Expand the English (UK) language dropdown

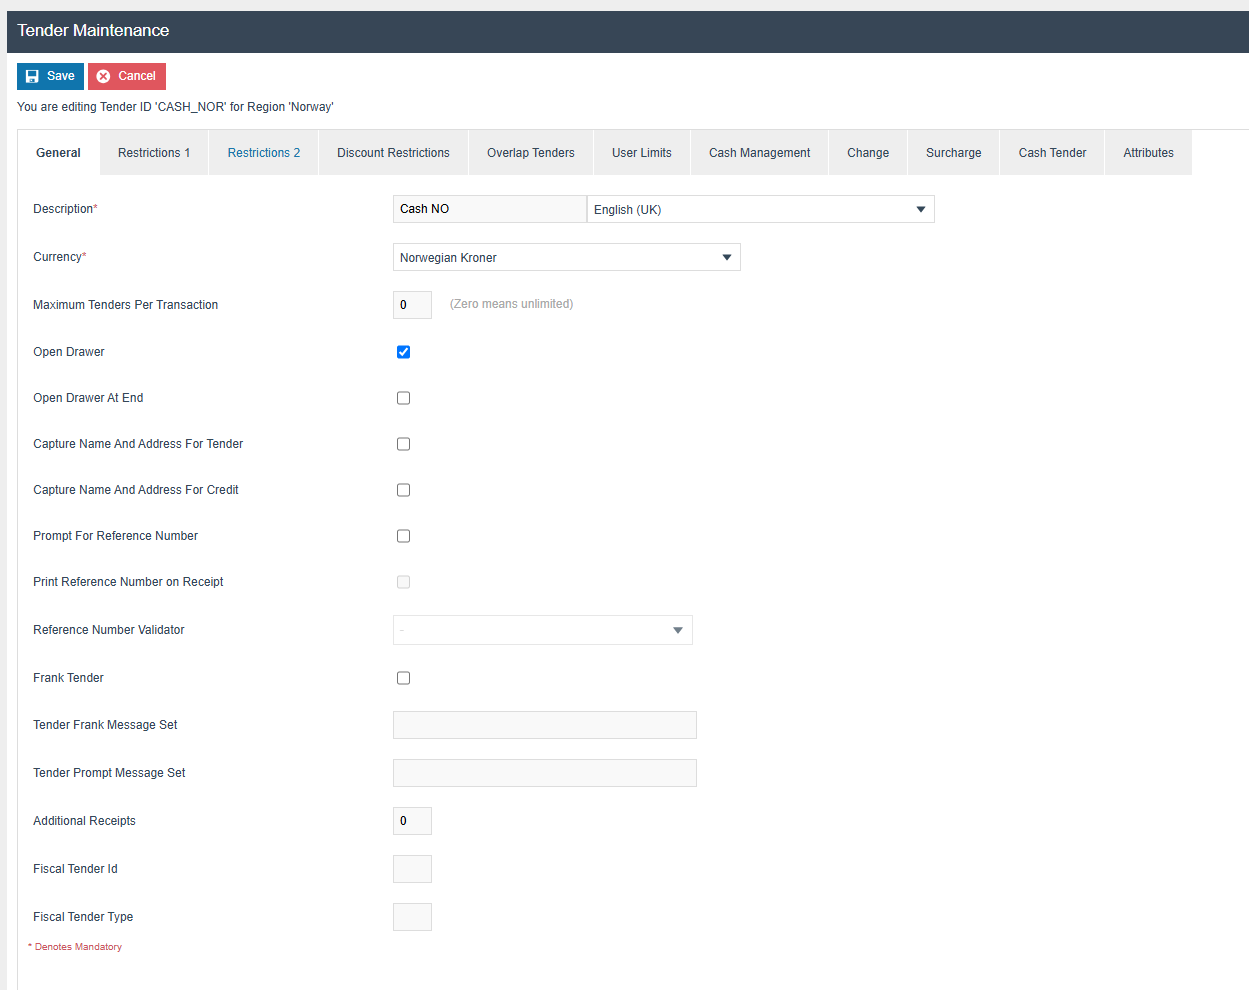pos(760,210)
